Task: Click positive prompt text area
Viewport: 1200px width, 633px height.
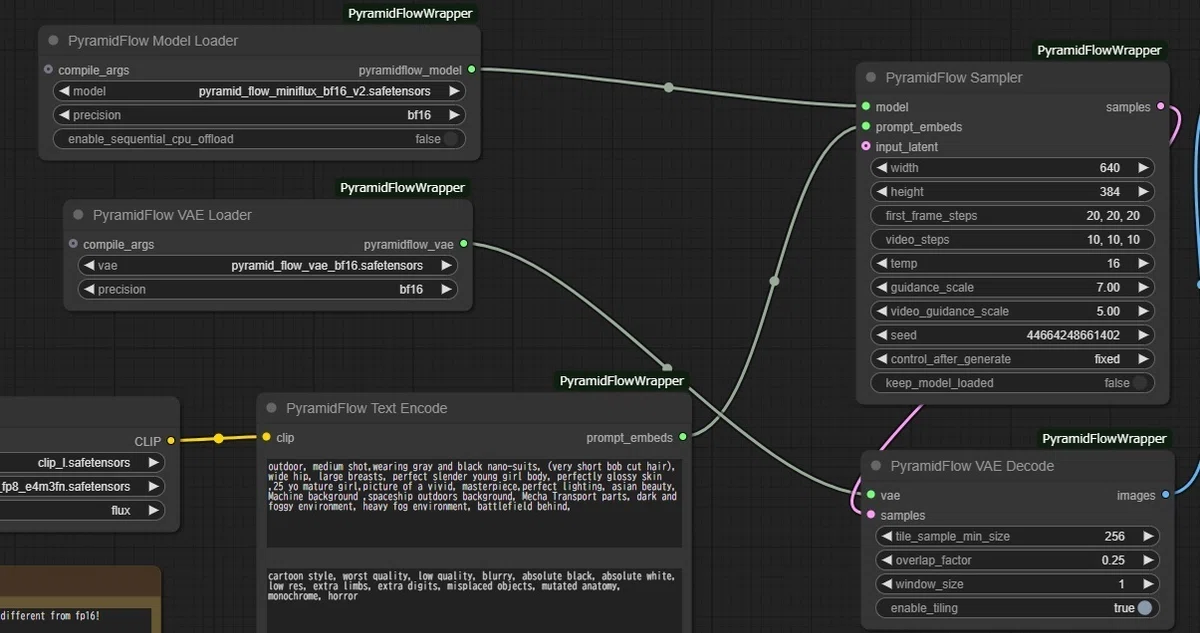Action: tap(474, 503)
